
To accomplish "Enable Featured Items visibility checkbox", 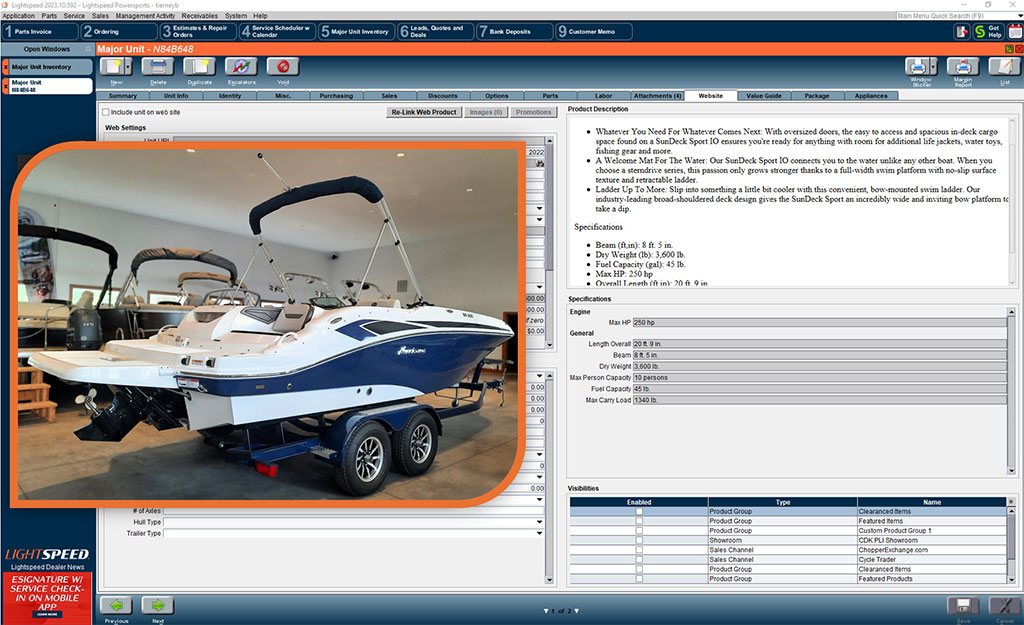I will 639,521.
